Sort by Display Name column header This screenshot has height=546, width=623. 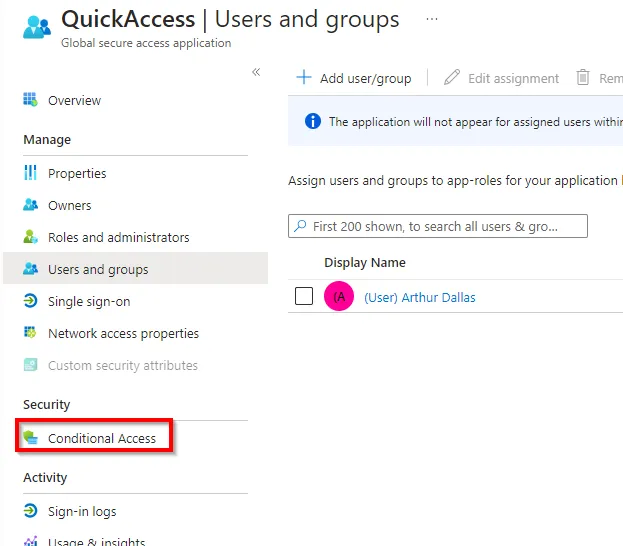[365, 262]
